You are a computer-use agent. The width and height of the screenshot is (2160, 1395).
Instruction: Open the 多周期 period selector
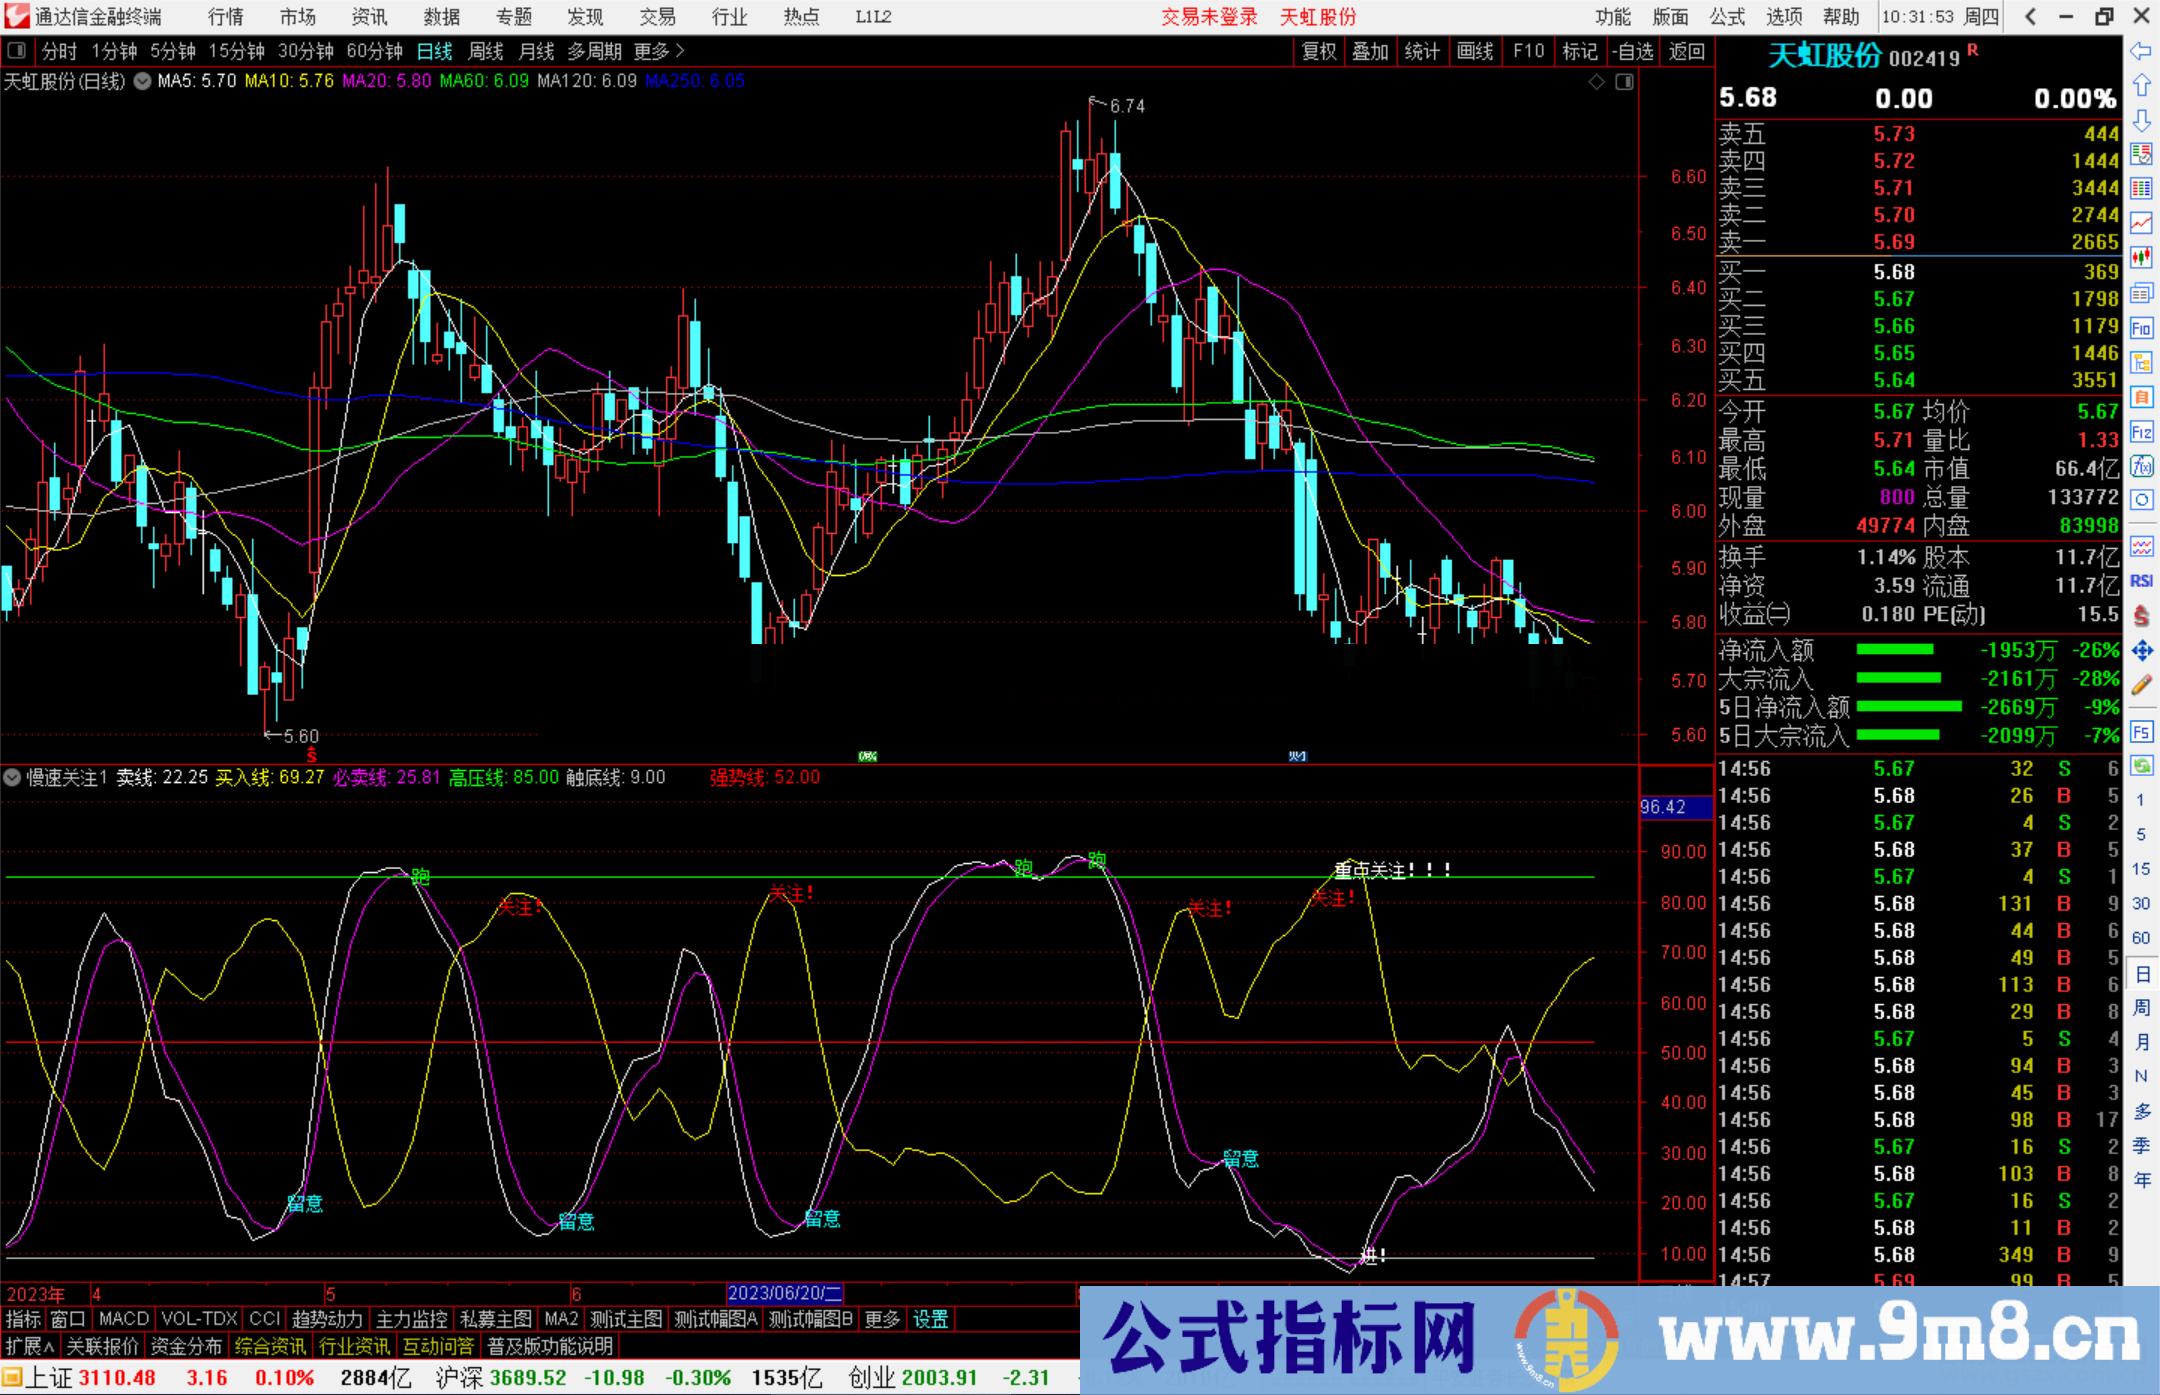(x=595, y=51)
